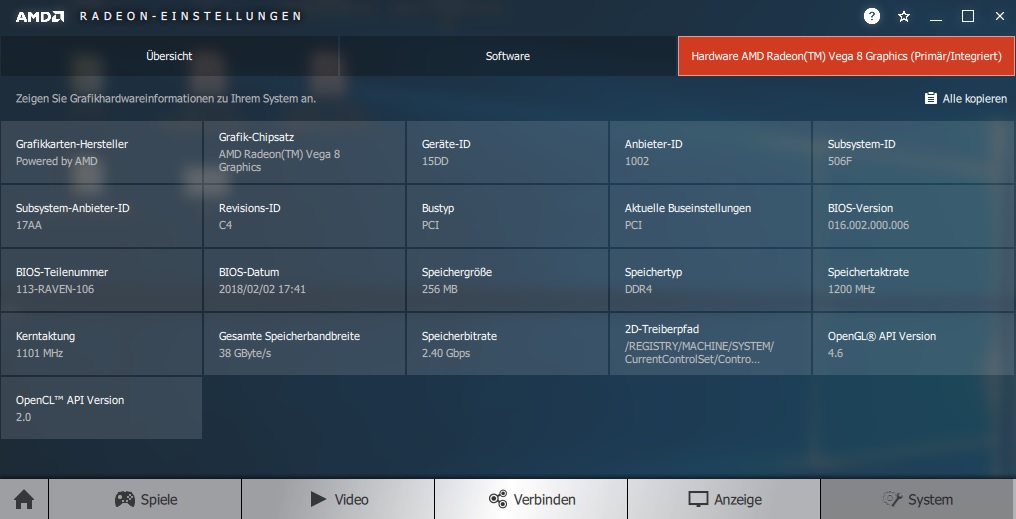Open the System section
The height and width of the screenshot is (519, 1016).
pyautogui.click(x=917, y=499)
